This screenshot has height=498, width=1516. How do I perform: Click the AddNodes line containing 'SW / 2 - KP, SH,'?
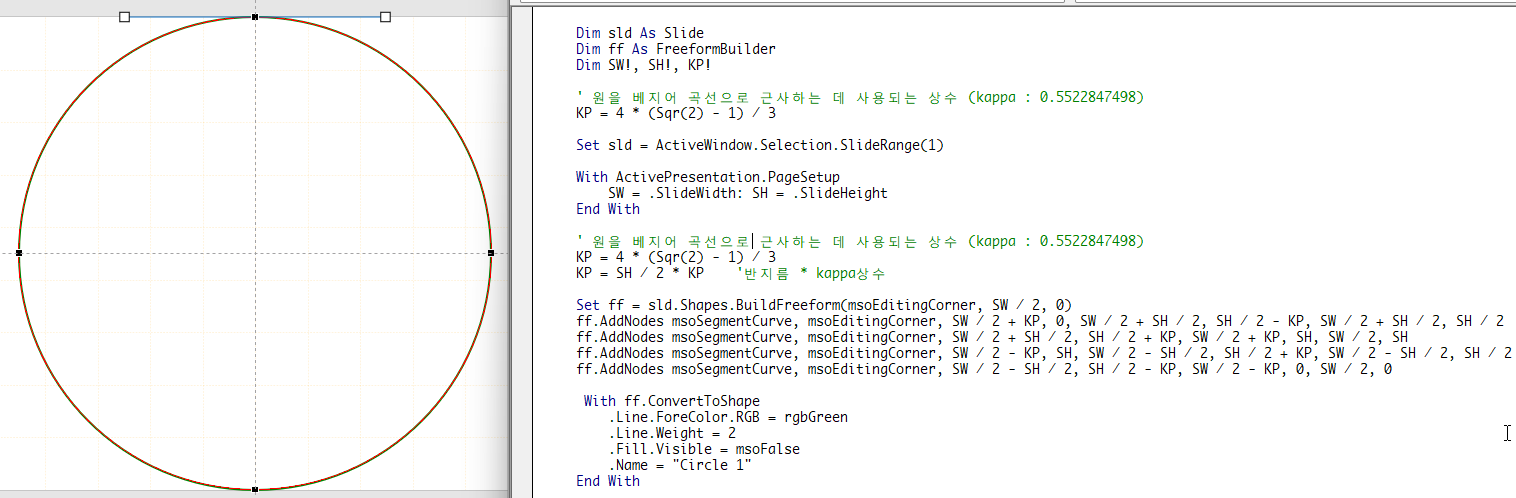pos(1044,353)
